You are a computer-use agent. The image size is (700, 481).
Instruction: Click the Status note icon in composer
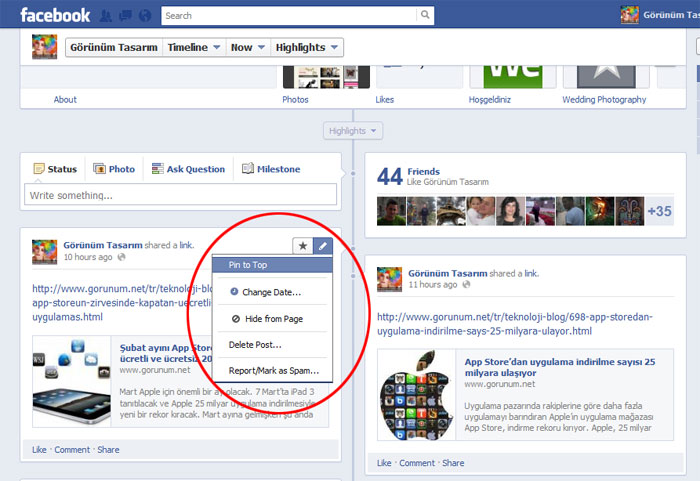39,168
